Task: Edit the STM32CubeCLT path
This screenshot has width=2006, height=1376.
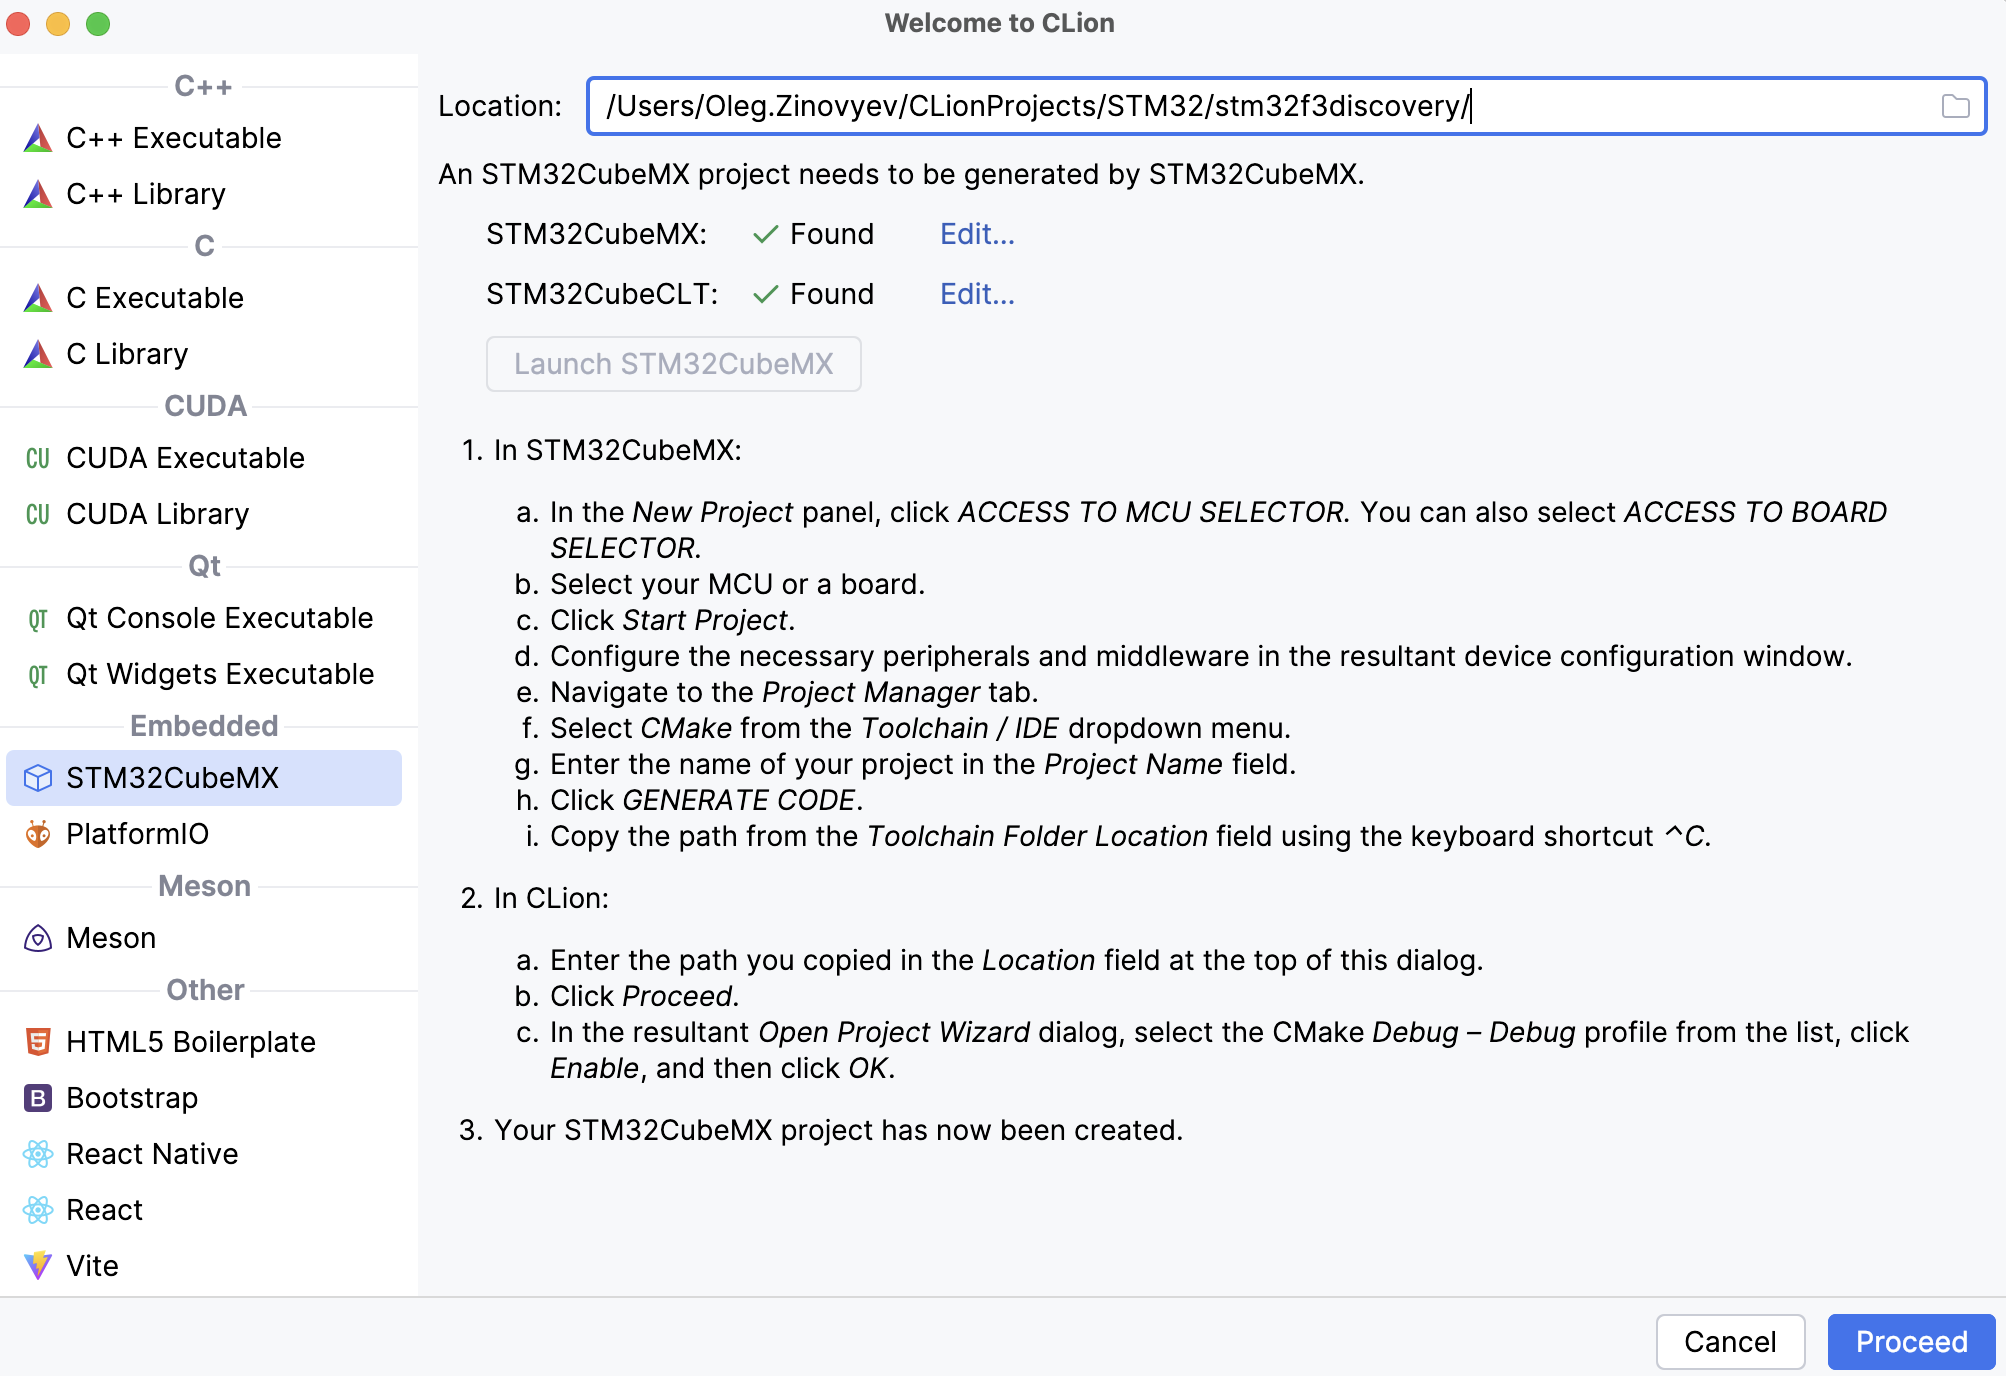Action: 977,294
